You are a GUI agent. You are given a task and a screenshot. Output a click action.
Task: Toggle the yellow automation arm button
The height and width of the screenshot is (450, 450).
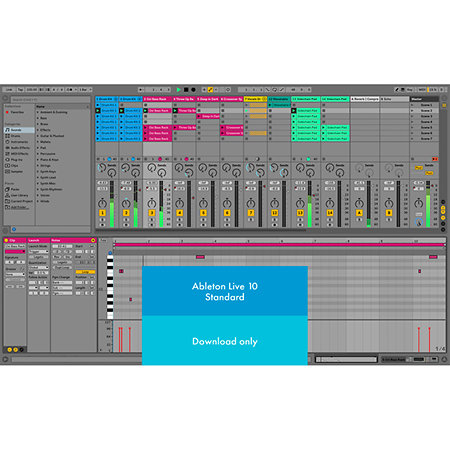point(210,90)
